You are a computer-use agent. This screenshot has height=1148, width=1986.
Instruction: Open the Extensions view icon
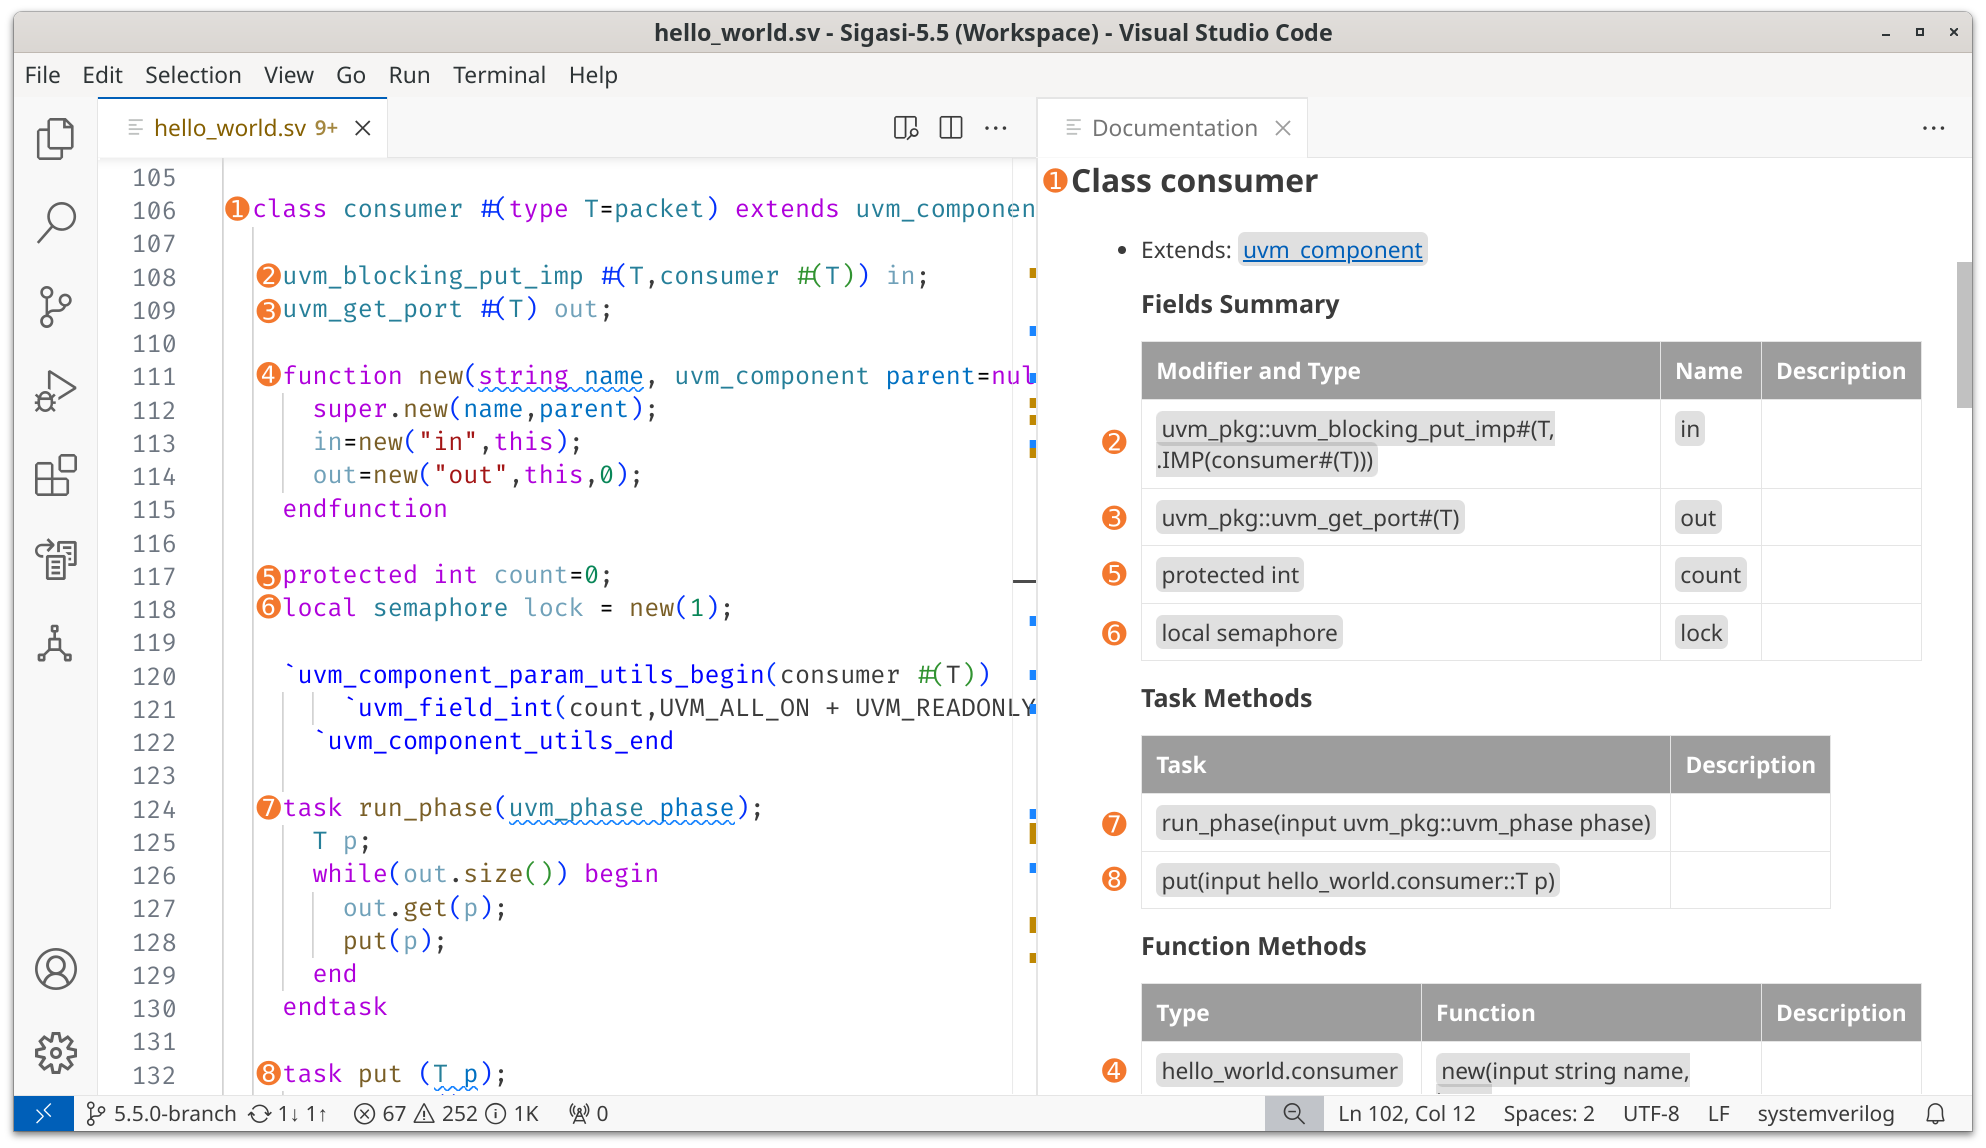click(x=56, y=476)
